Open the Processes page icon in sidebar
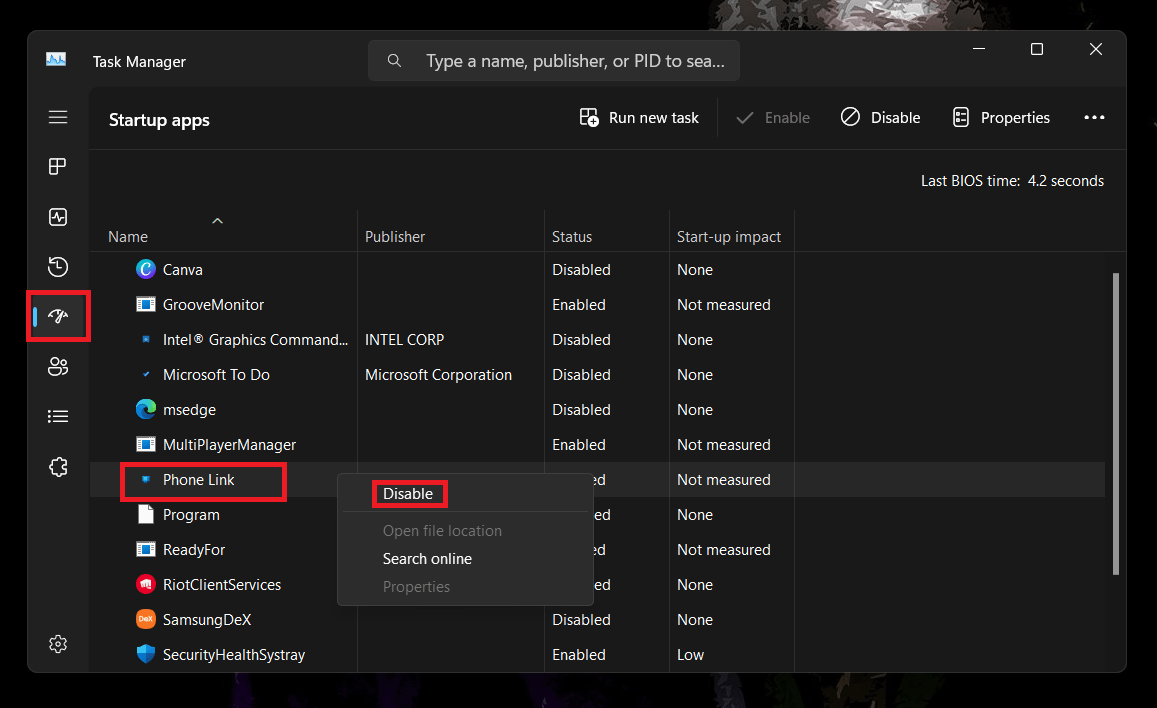Image resolution: width=1157 pixels, height=708 pixels. (58, 167)
